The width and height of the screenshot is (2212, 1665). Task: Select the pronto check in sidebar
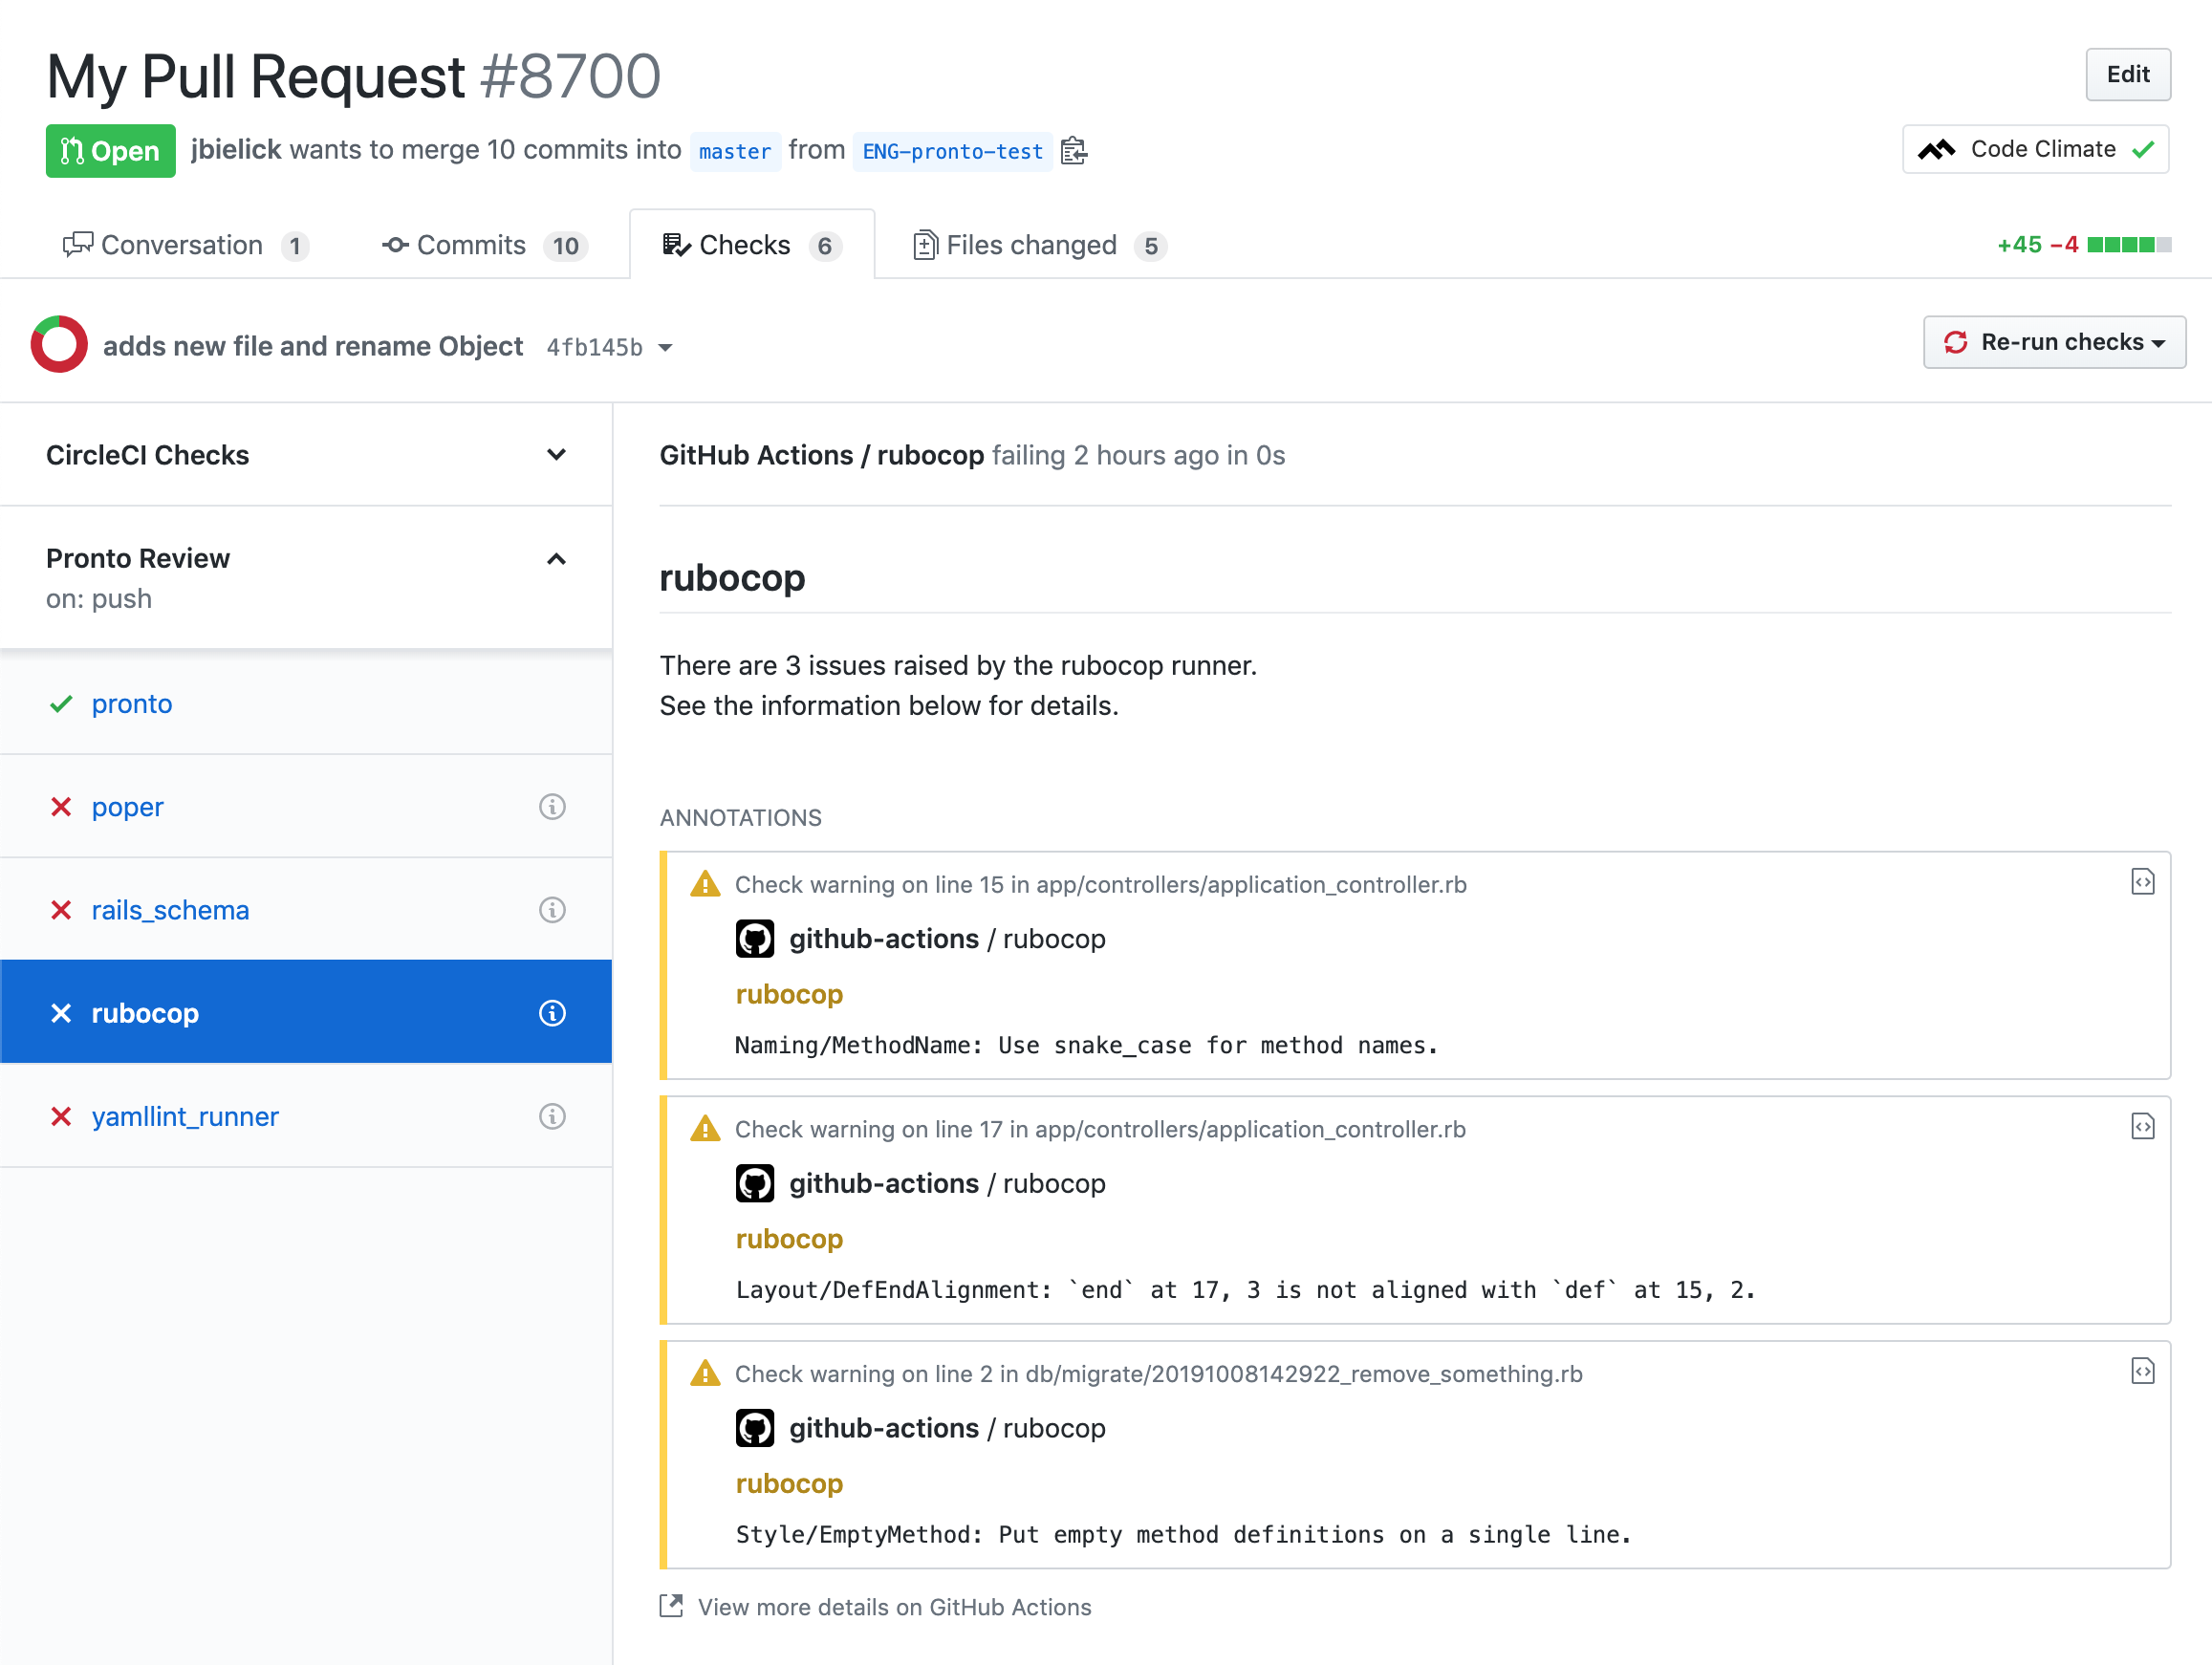click(x=132, y=704)
